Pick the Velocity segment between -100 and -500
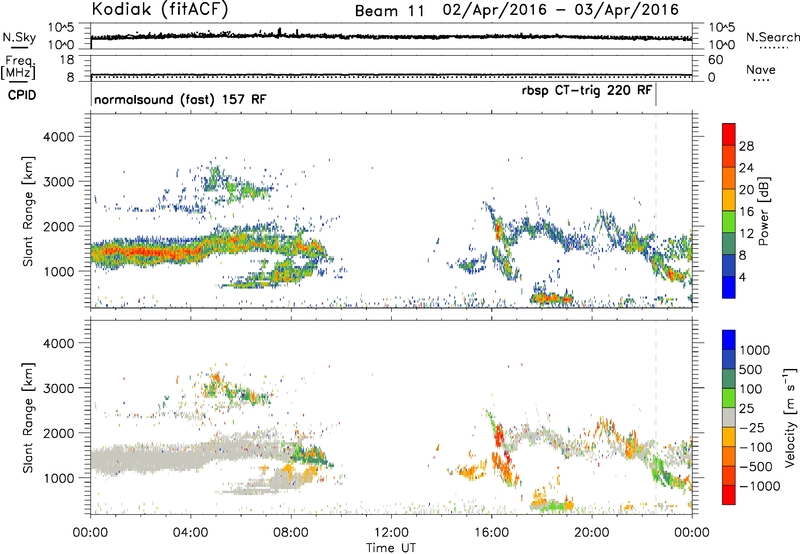 click(x=729, y=456)
